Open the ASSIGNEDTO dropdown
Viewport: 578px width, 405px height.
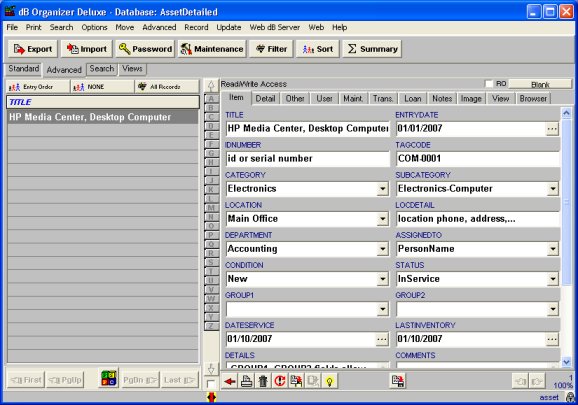click(x=553, y=249)
